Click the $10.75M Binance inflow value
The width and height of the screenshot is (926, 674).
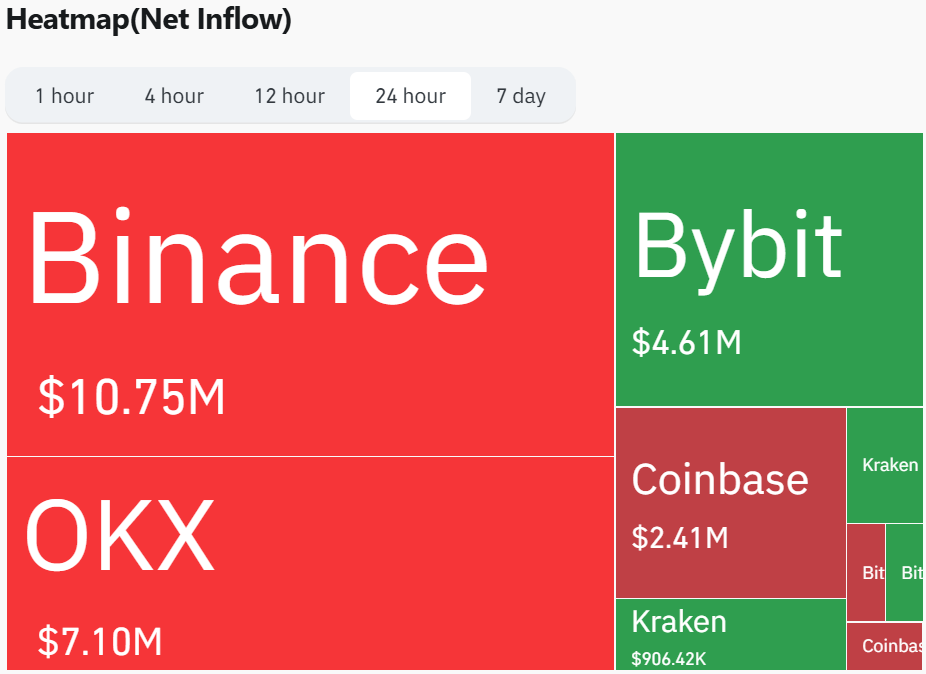click(132, 397)
